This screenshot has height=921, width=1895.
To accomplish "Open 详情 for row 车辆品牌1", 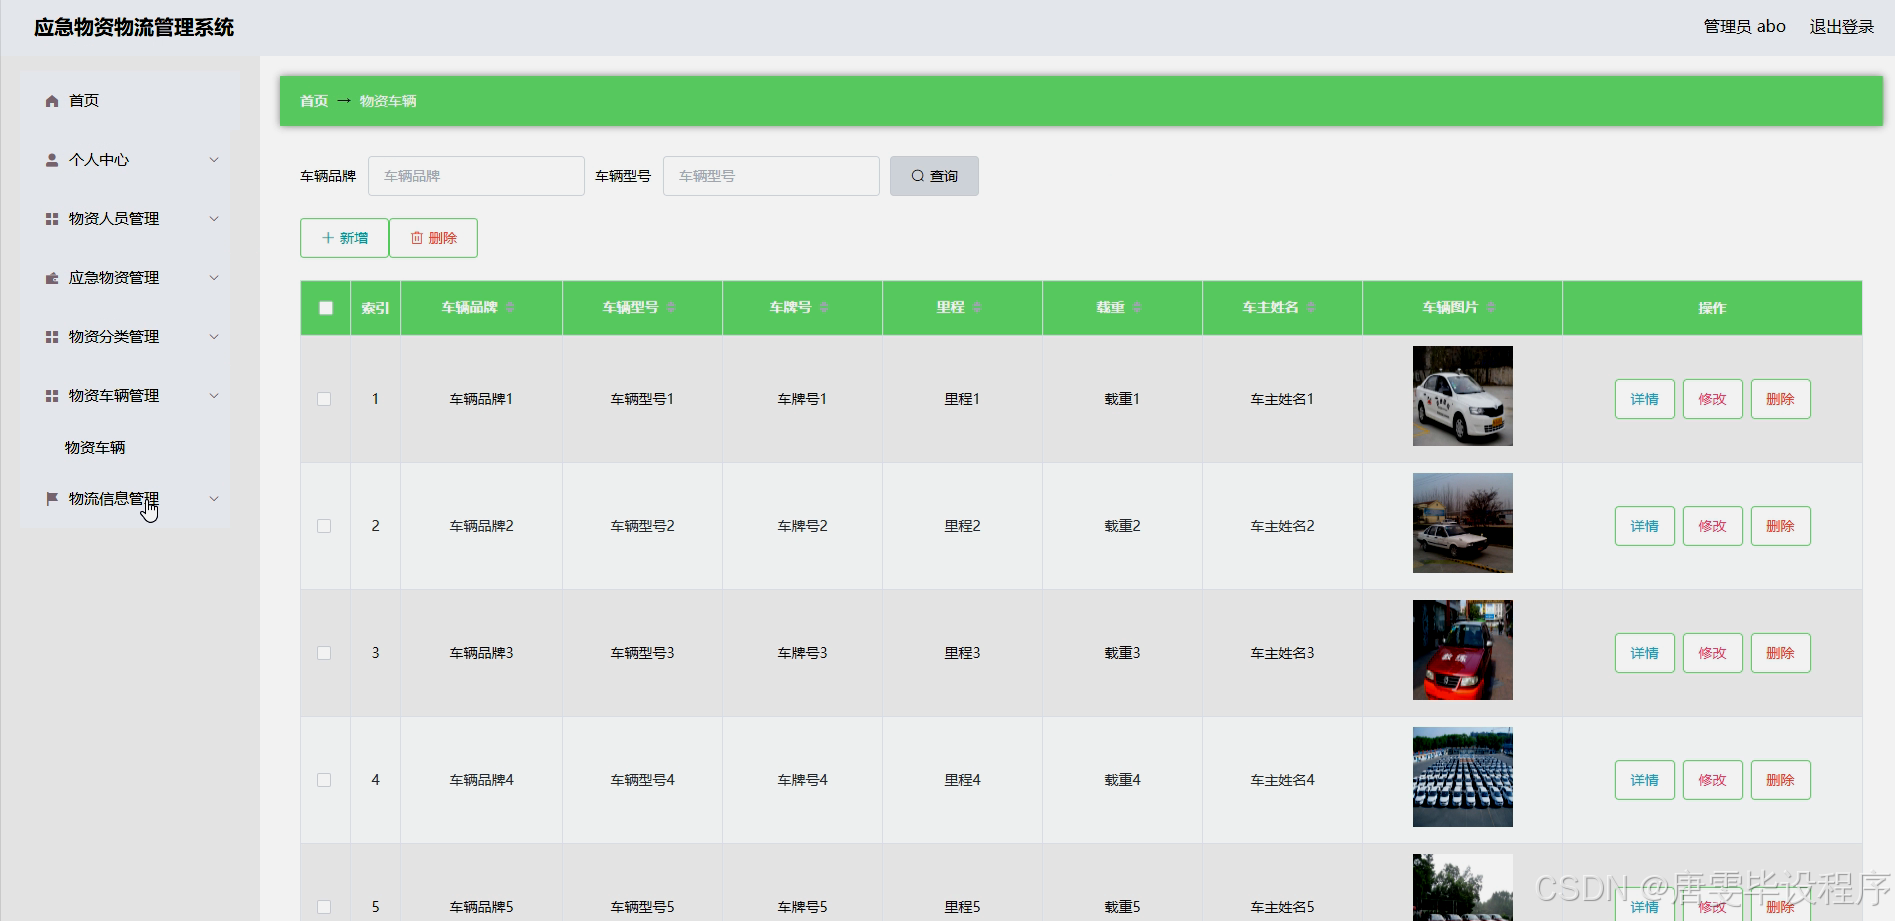I will [x=1644, y=399].
